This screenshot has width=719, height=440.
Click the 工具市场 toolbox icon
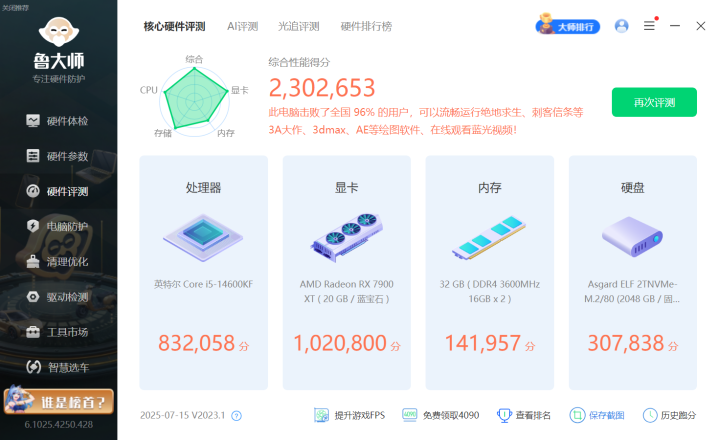coord(33,332)
